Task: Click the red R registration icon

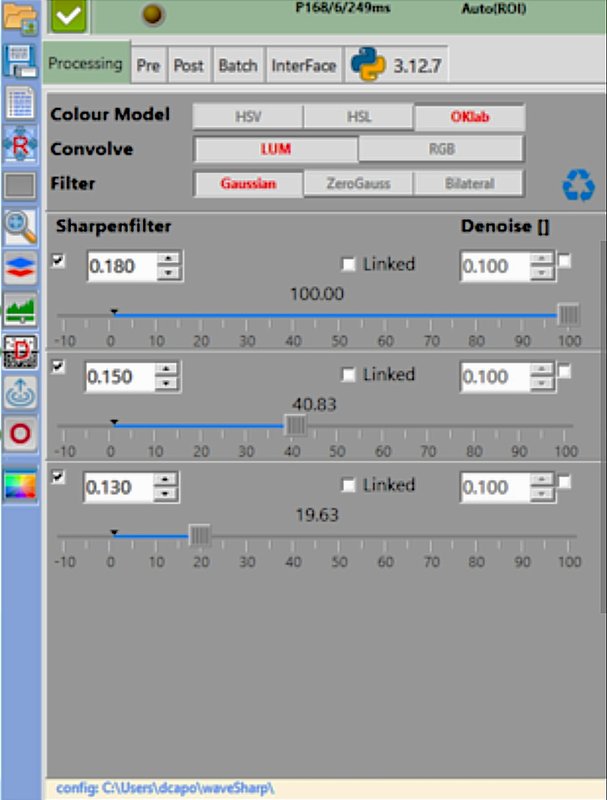Action: (20, 145)
